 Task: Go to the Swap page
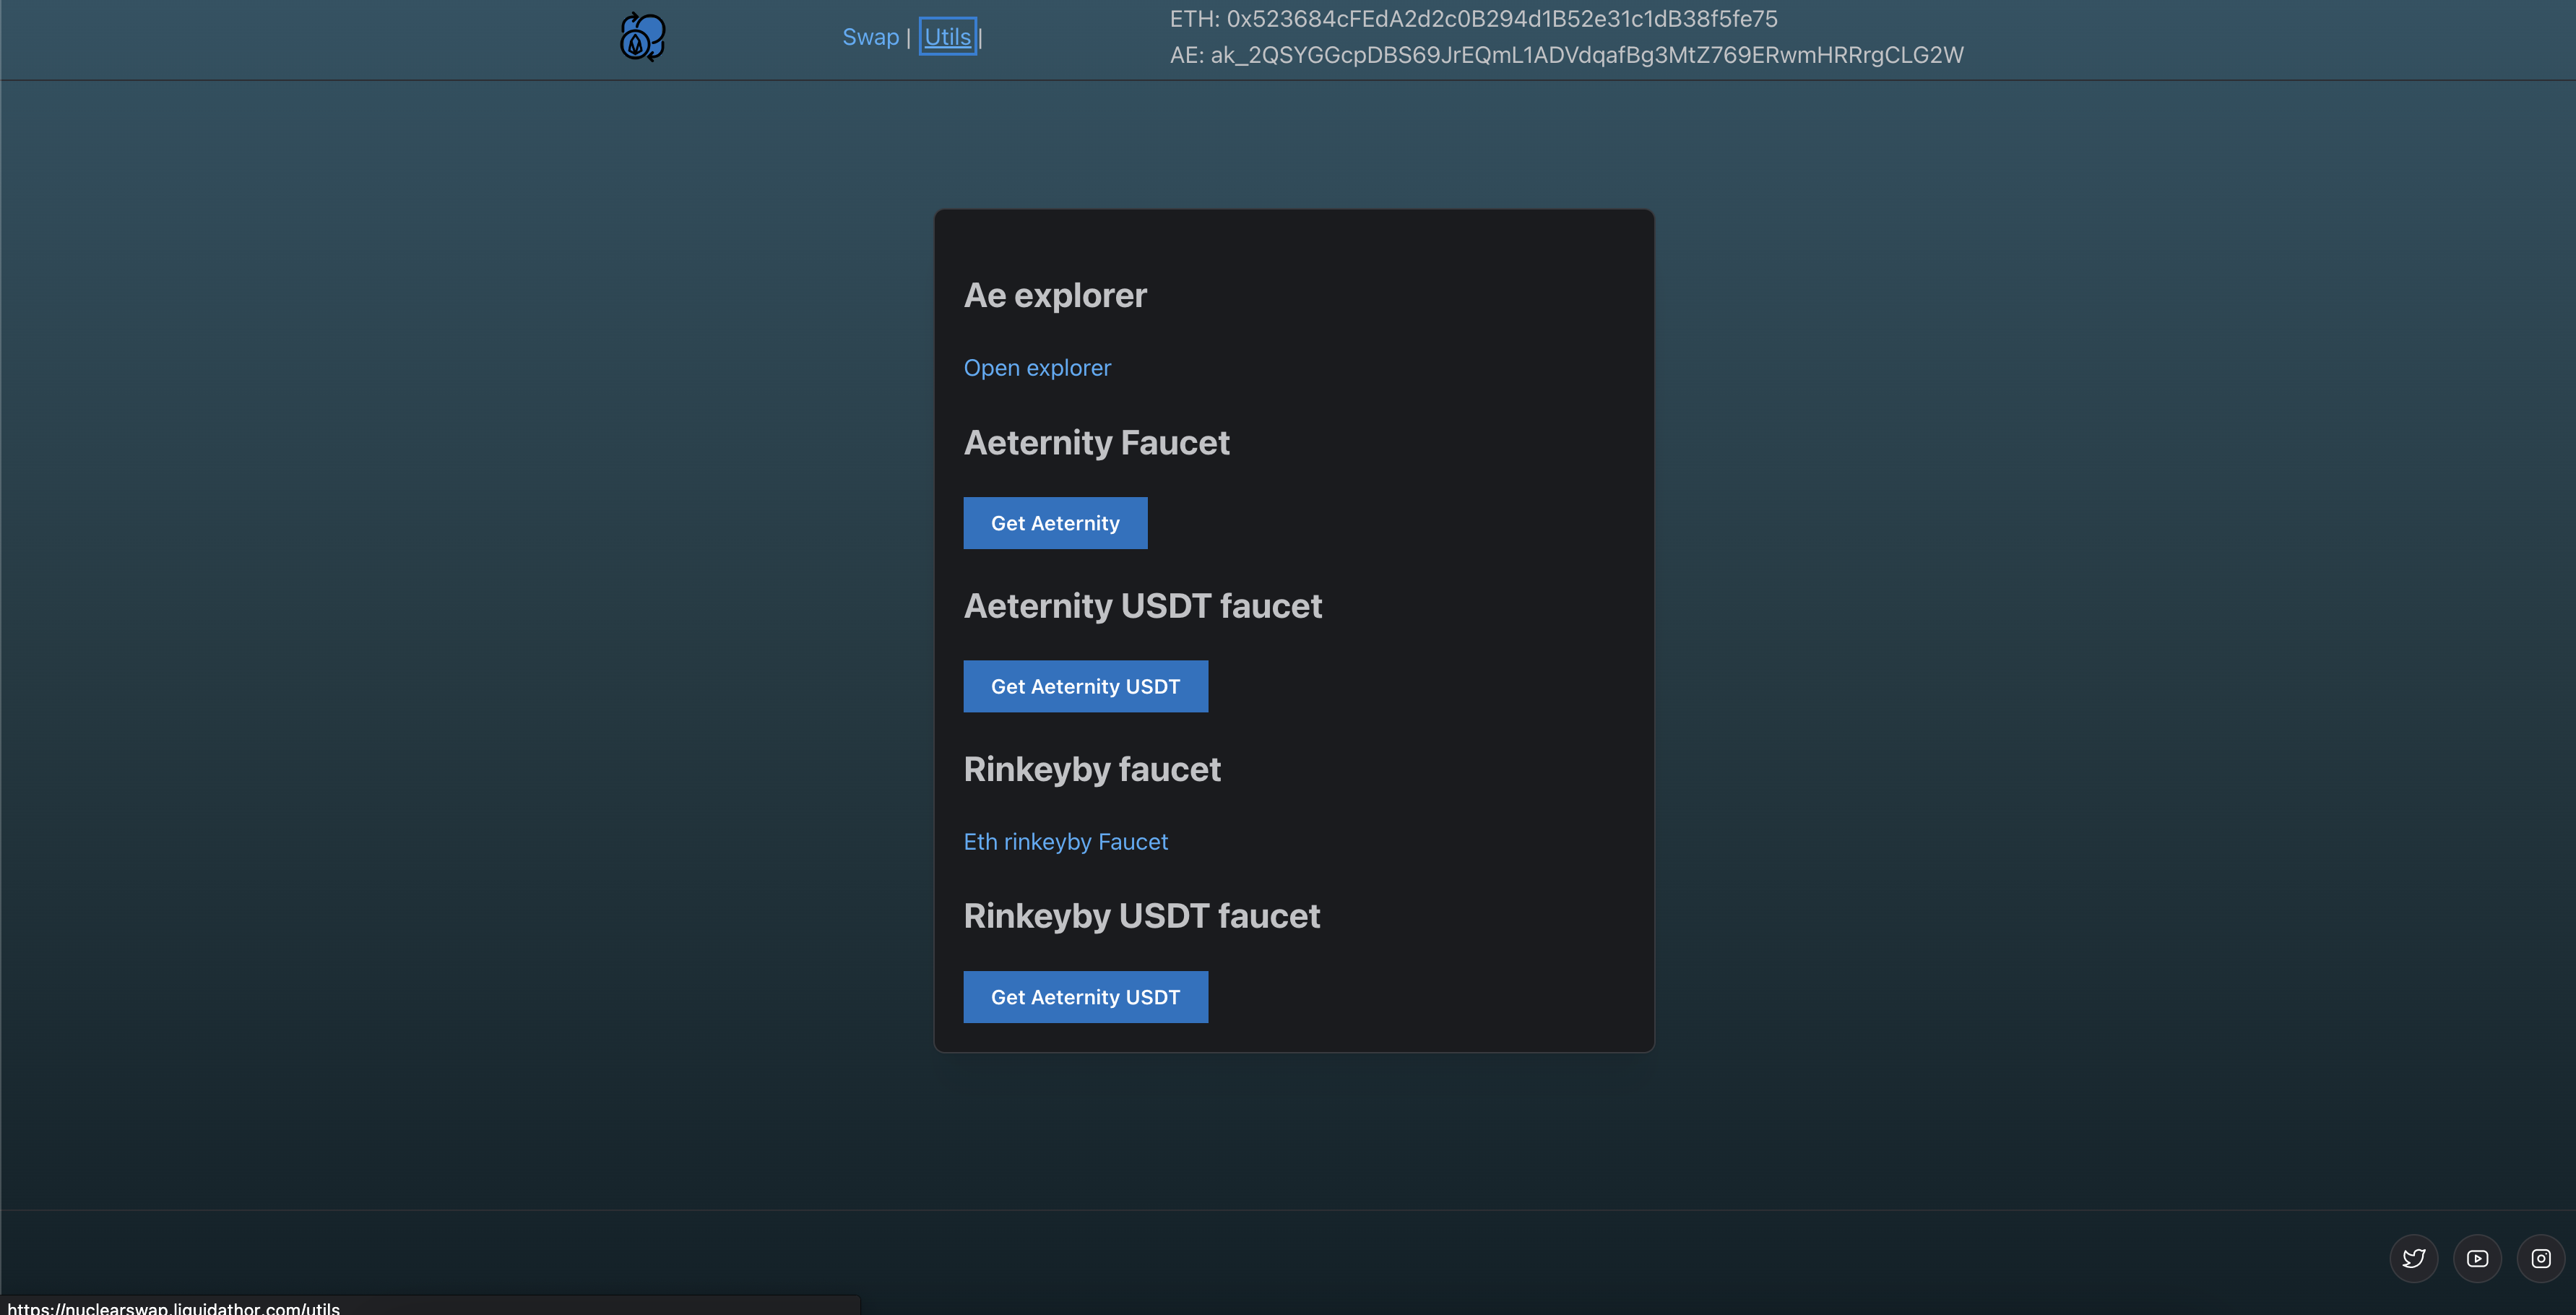870,37
